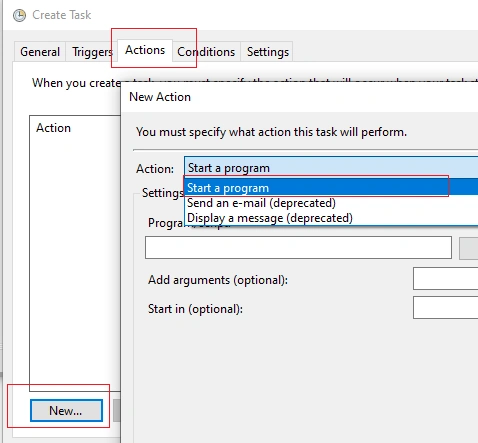Choose Send an e-mail (deprecated) option
This screenshot has height=443, width=478.
coord(331,203)
